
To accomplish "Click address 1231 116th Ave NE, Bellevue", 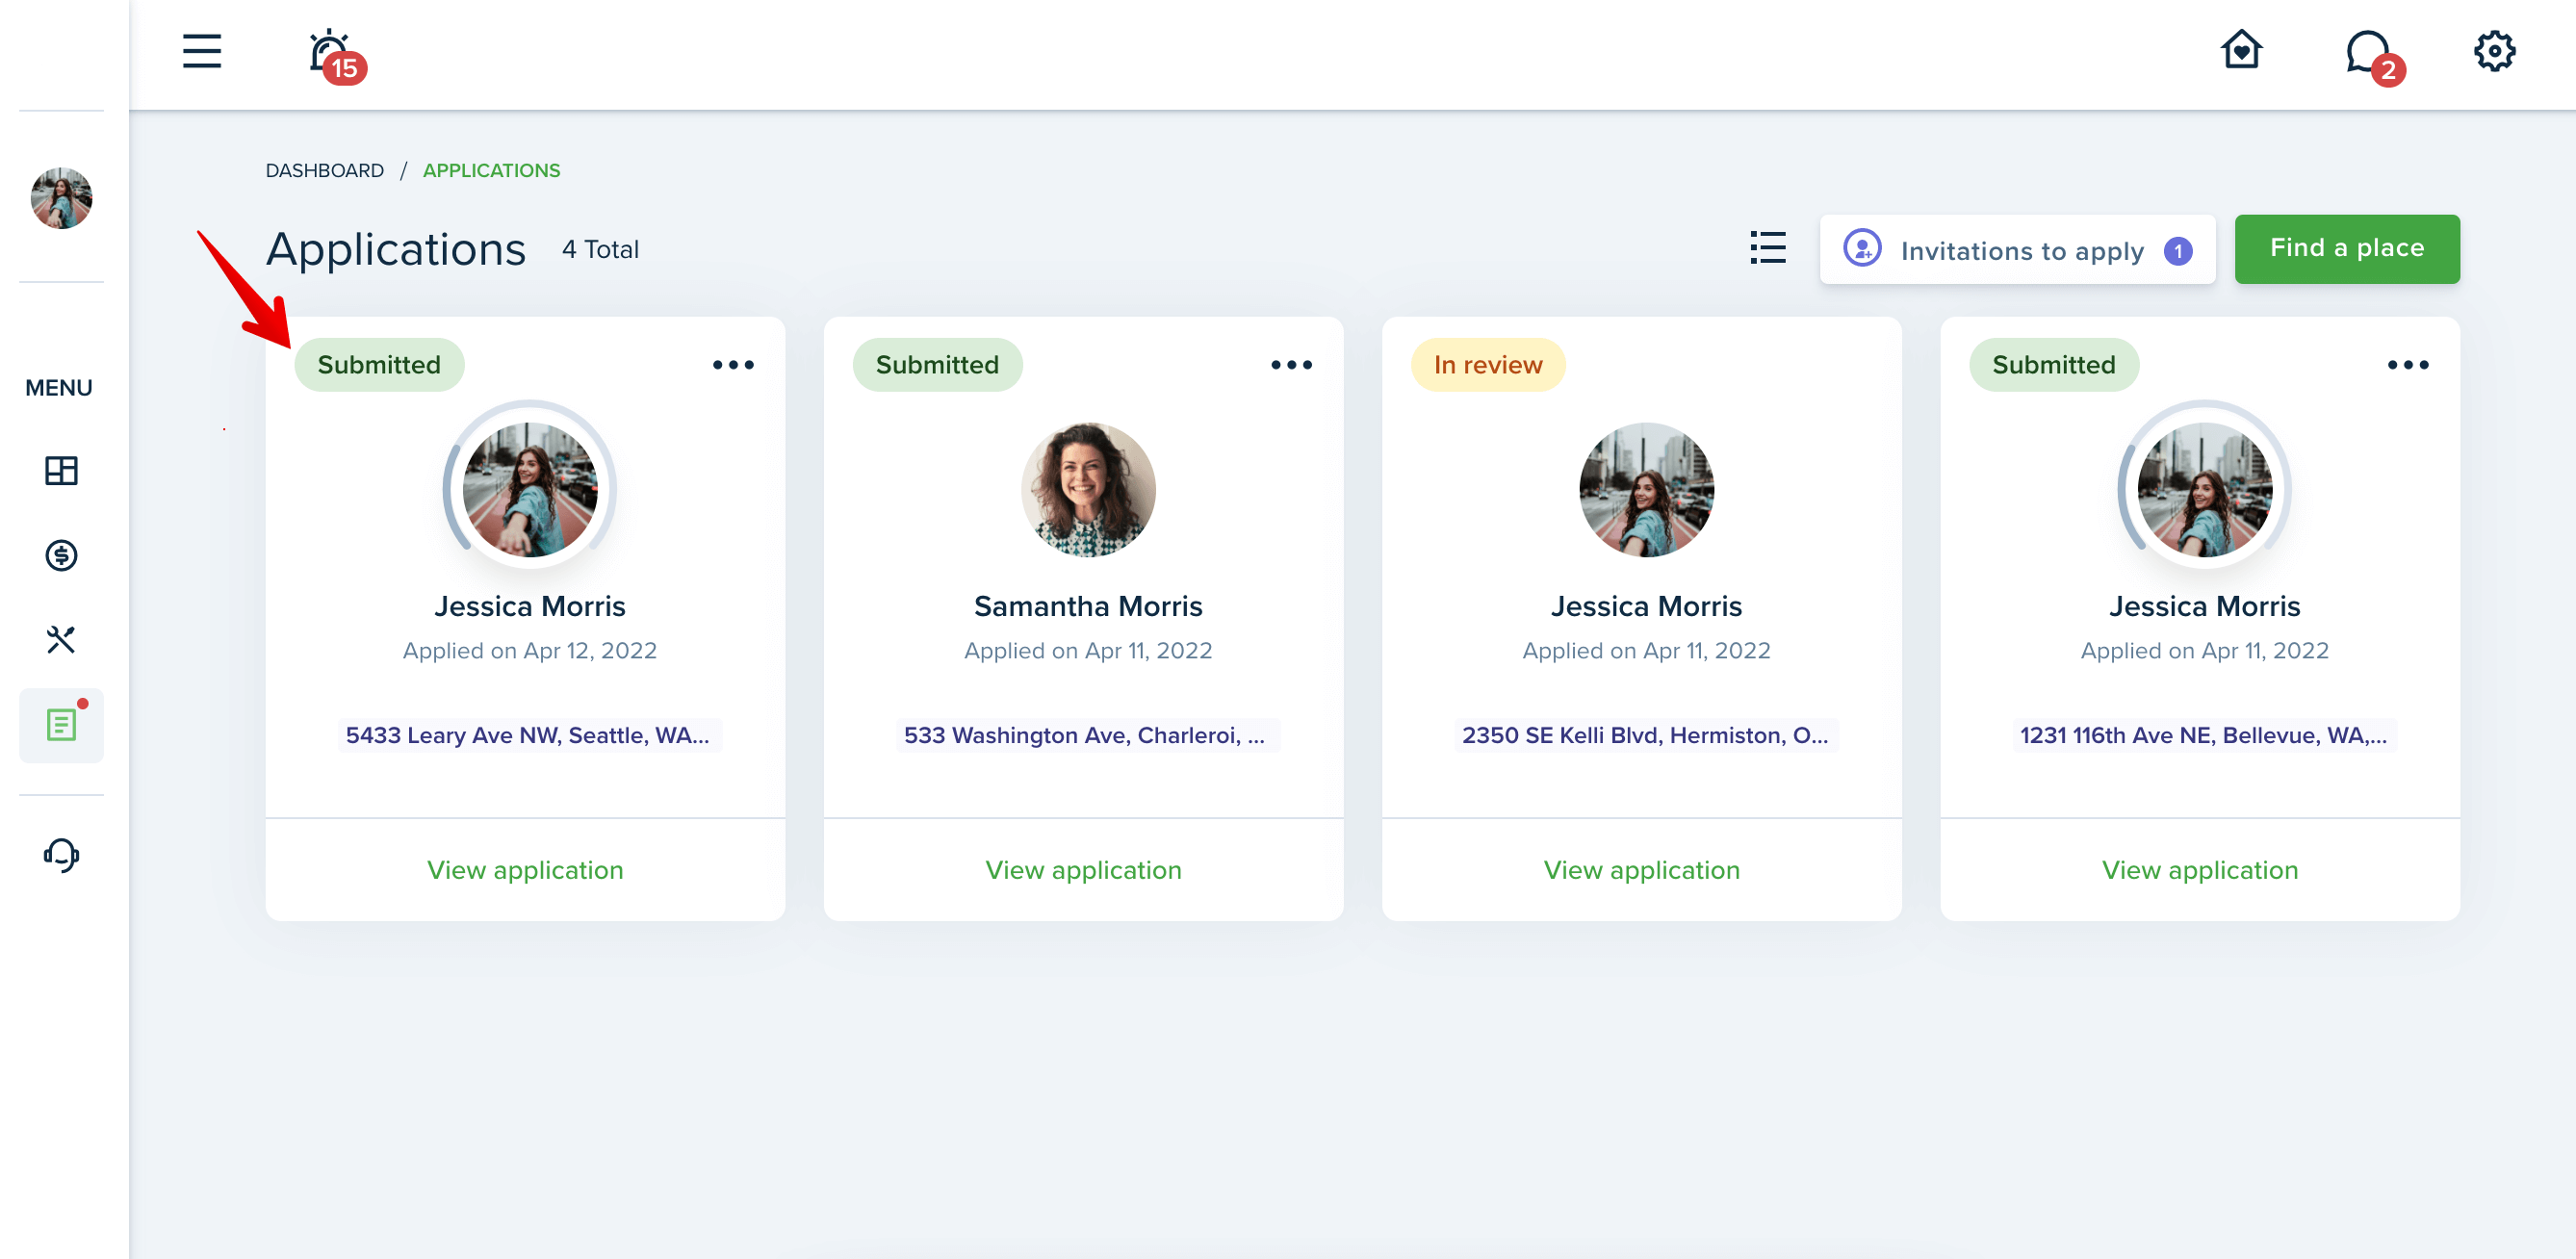I will [x=2203, y=735].
